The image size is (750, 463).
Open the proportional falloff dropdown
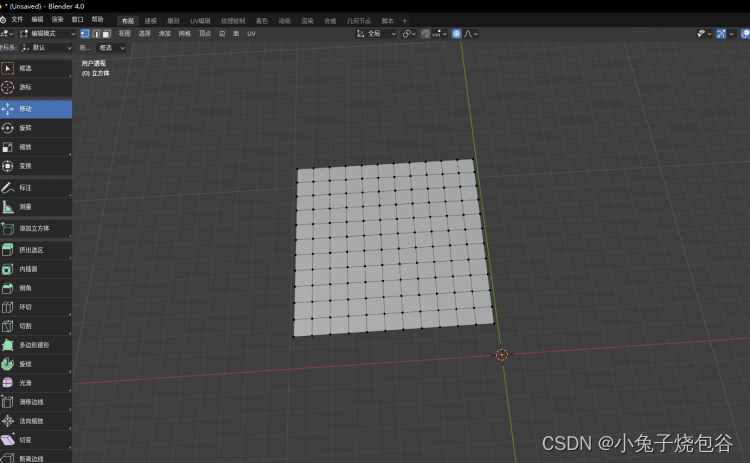(x=471, y=33)
